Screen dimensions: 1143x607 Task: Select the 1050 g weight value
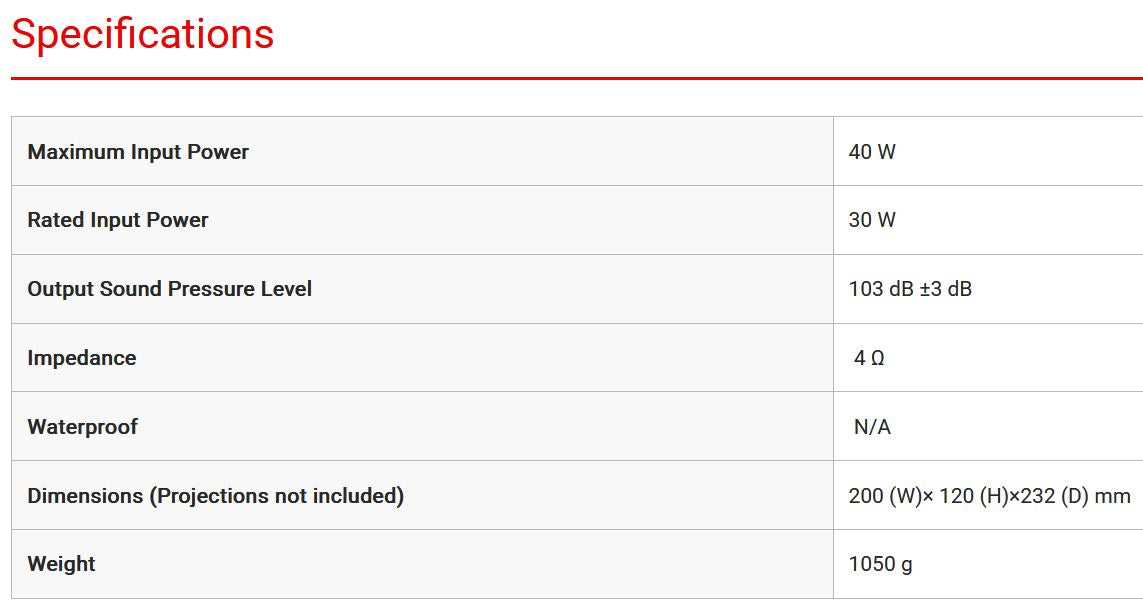(880, 564)
